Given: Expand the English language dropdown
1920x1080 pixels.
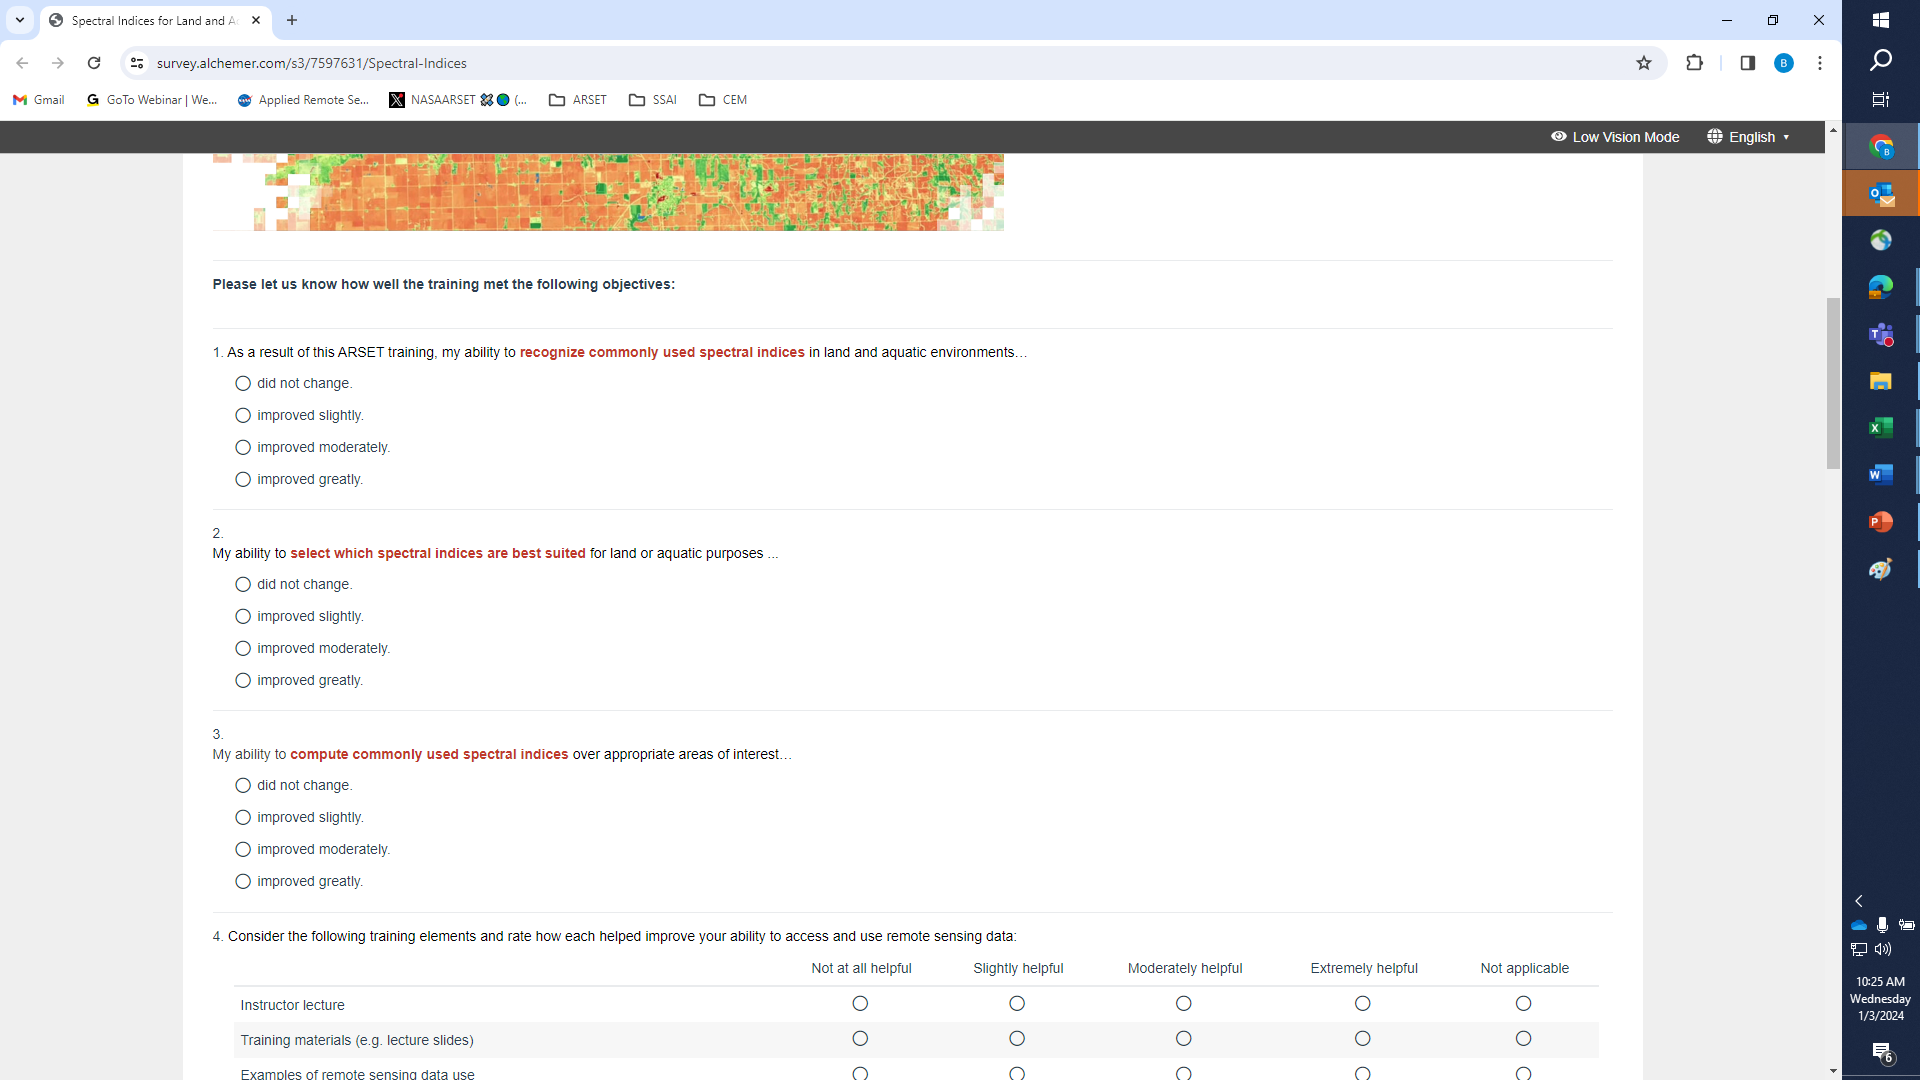Looking at the screenshot, I should click(1749, 137).
